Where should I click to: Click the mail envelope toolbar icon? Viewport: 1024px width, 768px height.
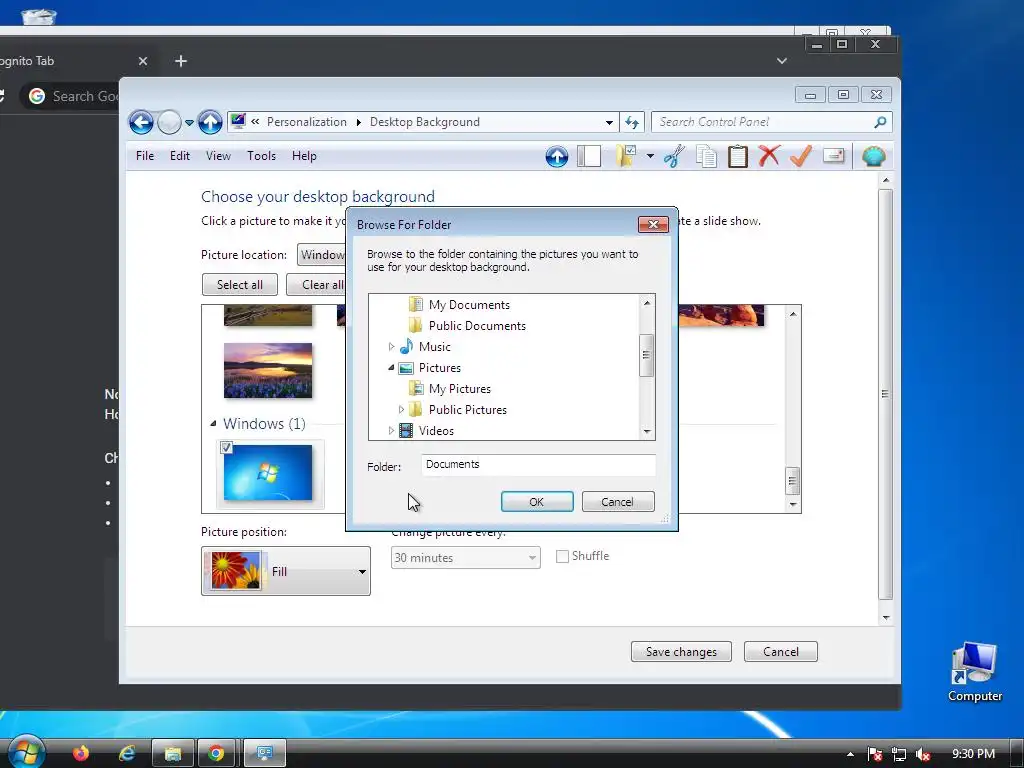tap(834, 155)
